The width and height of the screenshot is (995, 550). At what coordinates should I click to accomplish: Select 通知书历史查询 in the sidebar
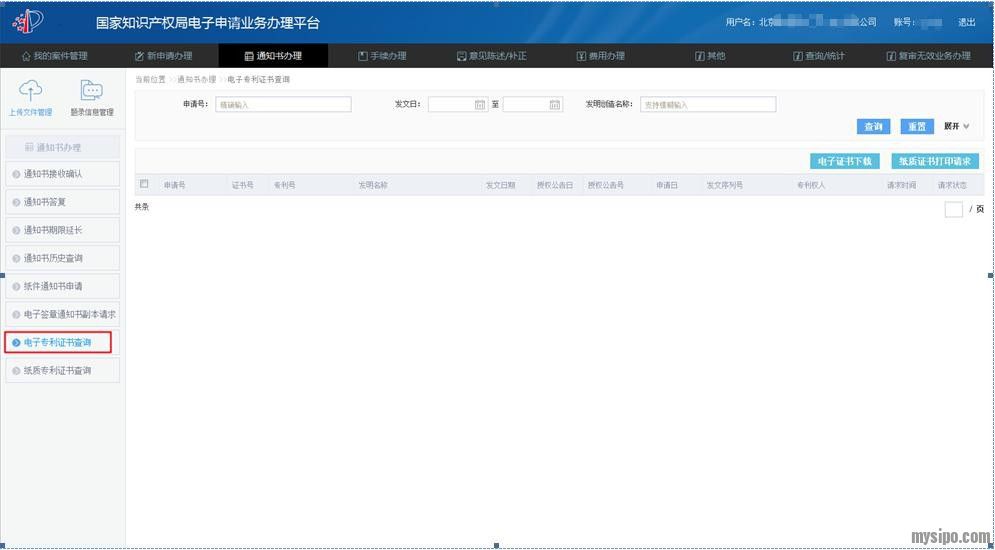click(62, 258)
